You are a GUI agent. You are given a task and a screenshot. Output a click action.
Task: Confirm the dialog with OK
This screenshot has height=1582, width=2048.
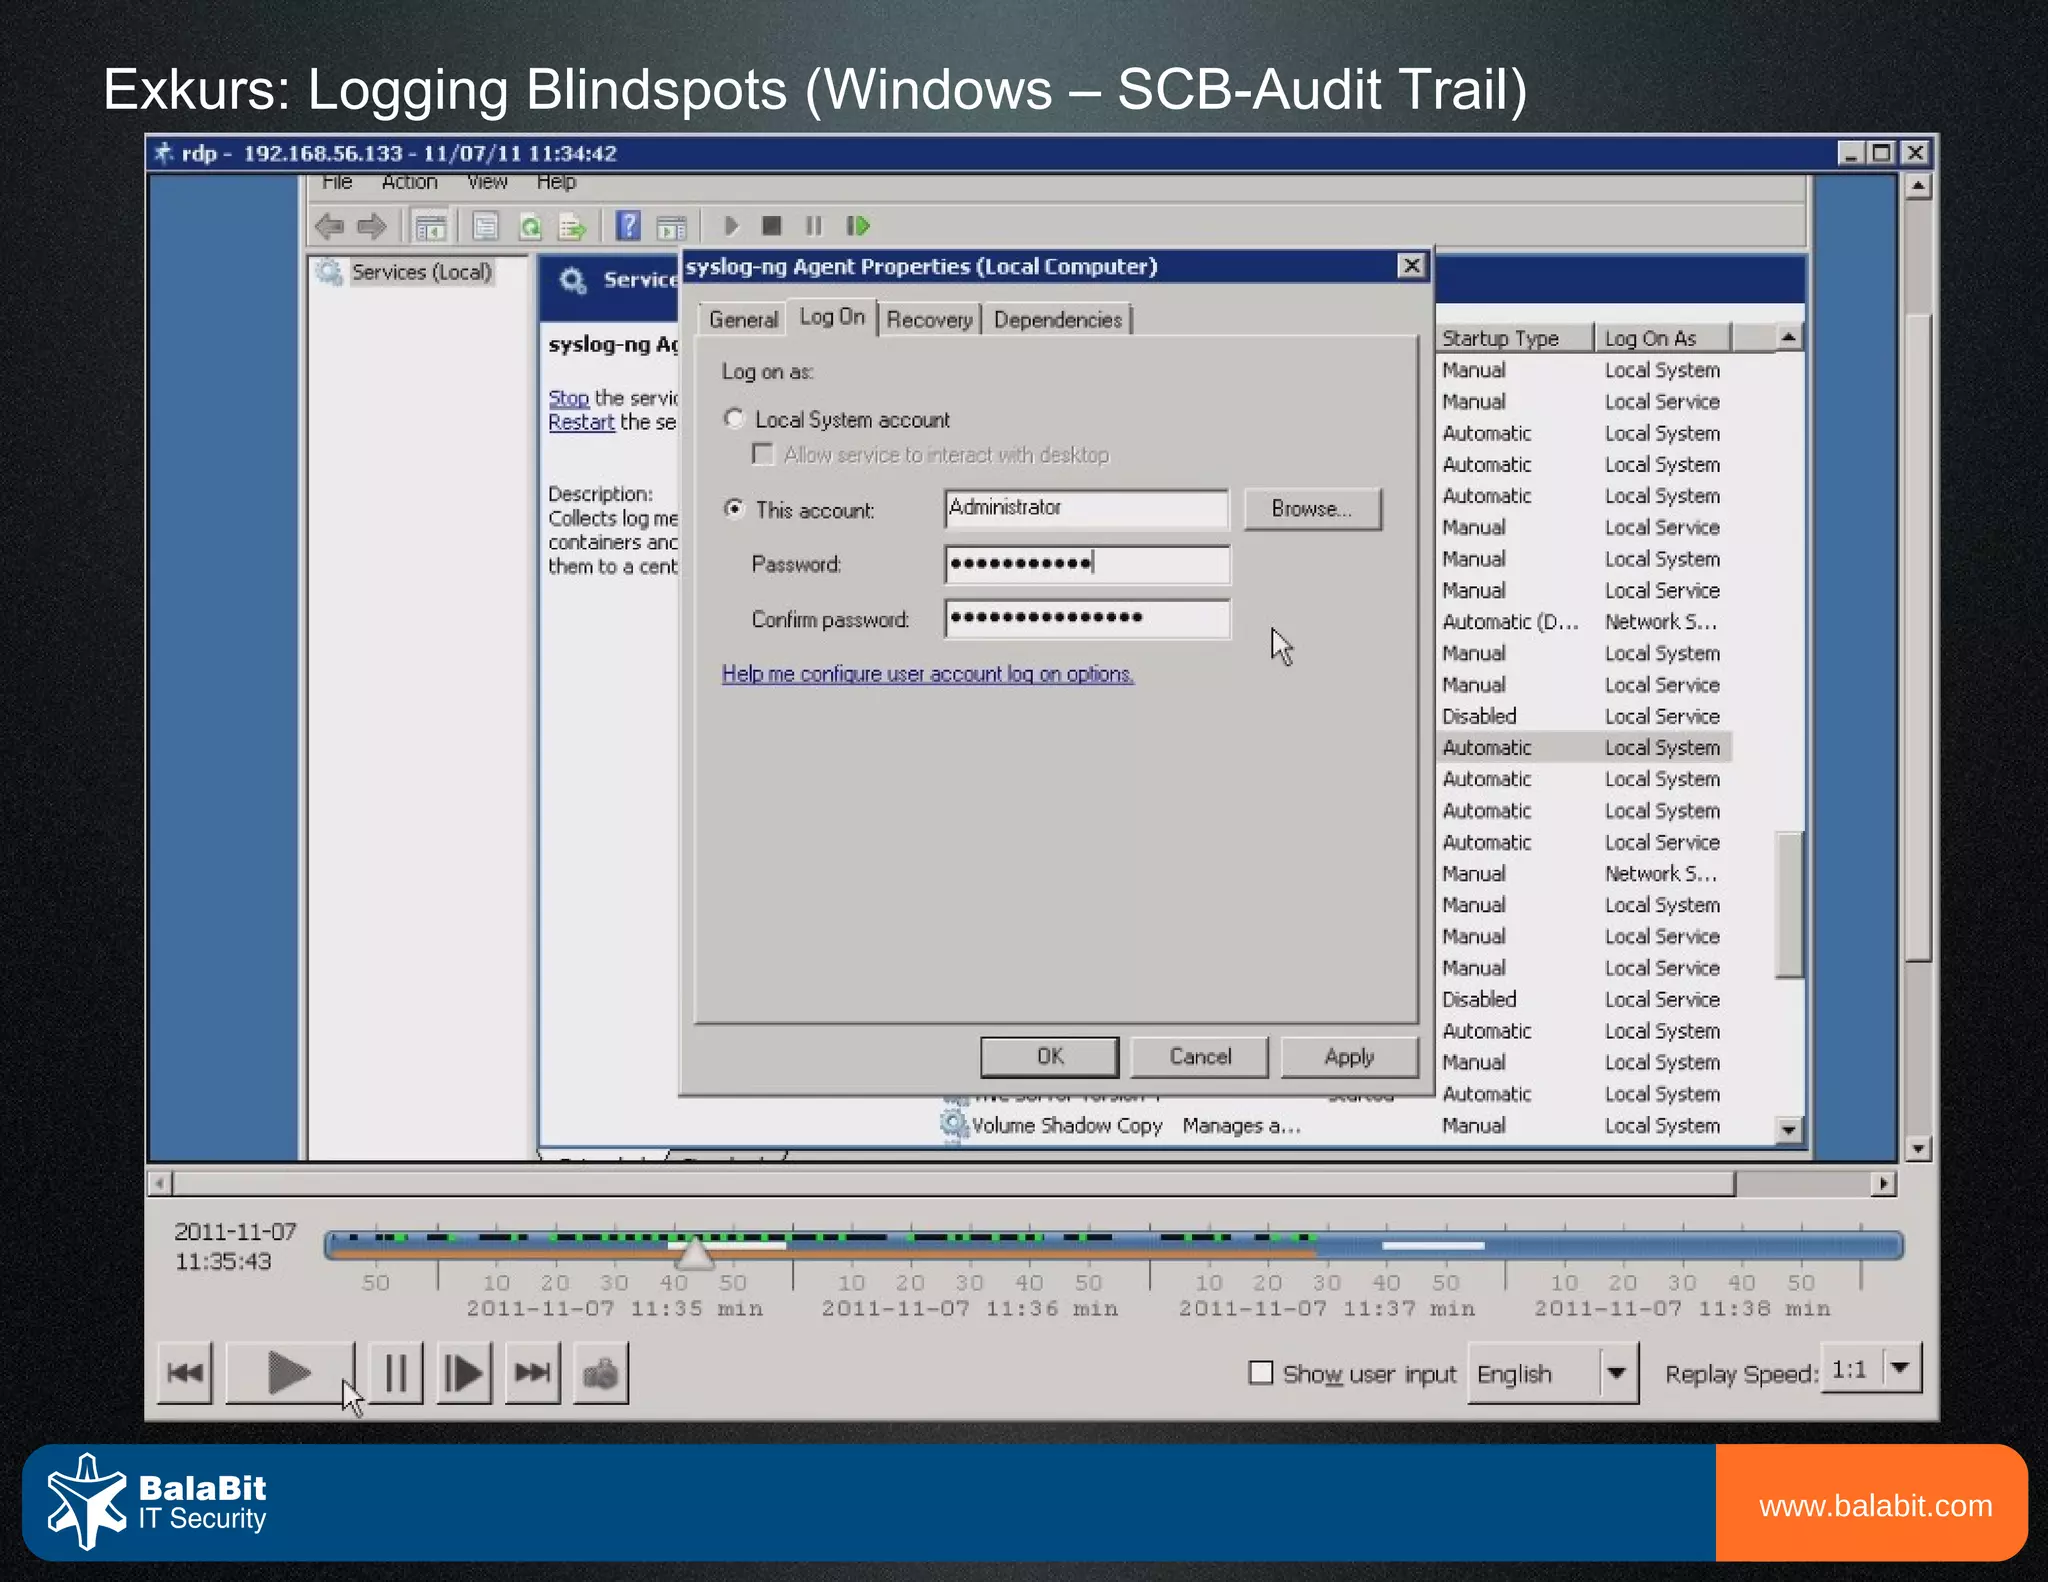(x=1050, y=1057)
